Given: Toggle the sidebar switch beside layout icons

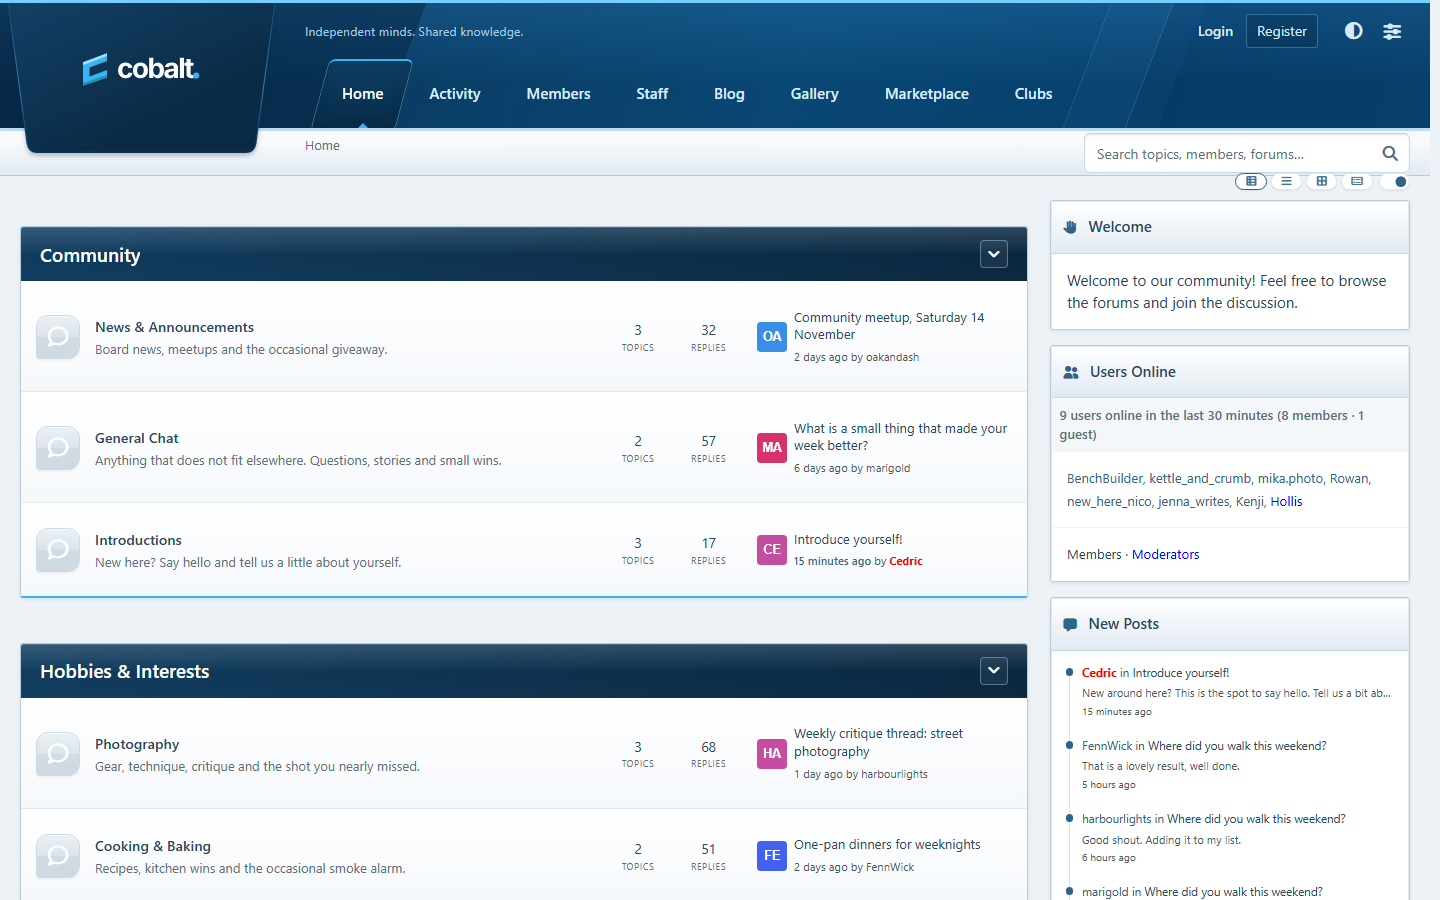Looking at the screenshot, I should (x=1394, y=181).
